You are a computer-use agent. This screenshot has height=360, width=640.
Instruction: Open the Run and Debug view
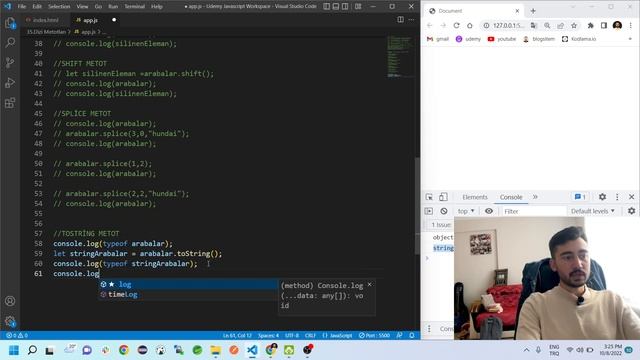(x=10, y=82)
